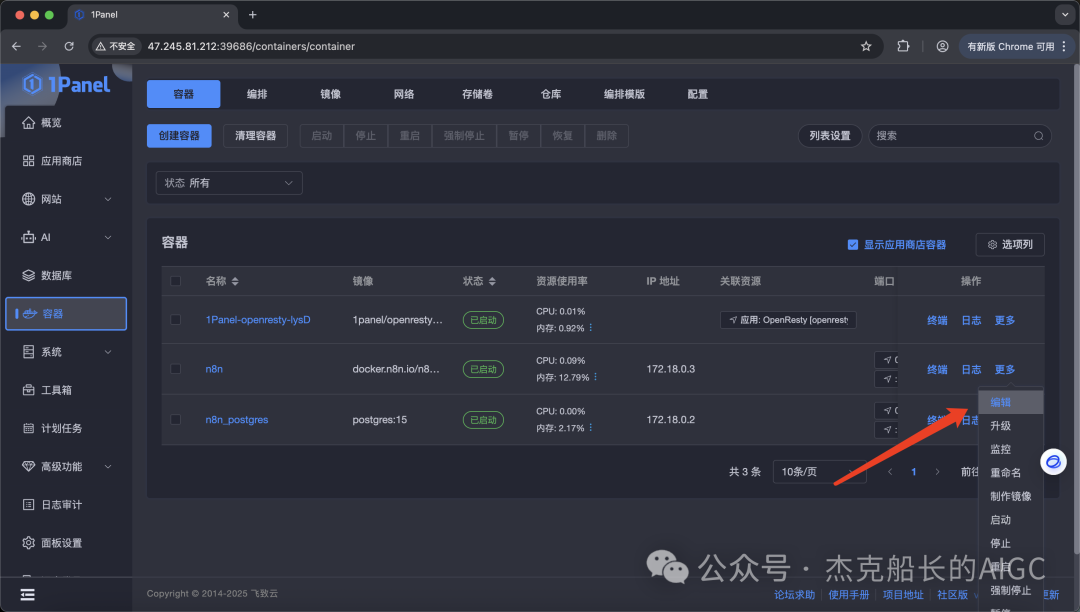1080x612 pixels.
Task: Click floating assistant round icon
Action: (x=1053, y=462)
